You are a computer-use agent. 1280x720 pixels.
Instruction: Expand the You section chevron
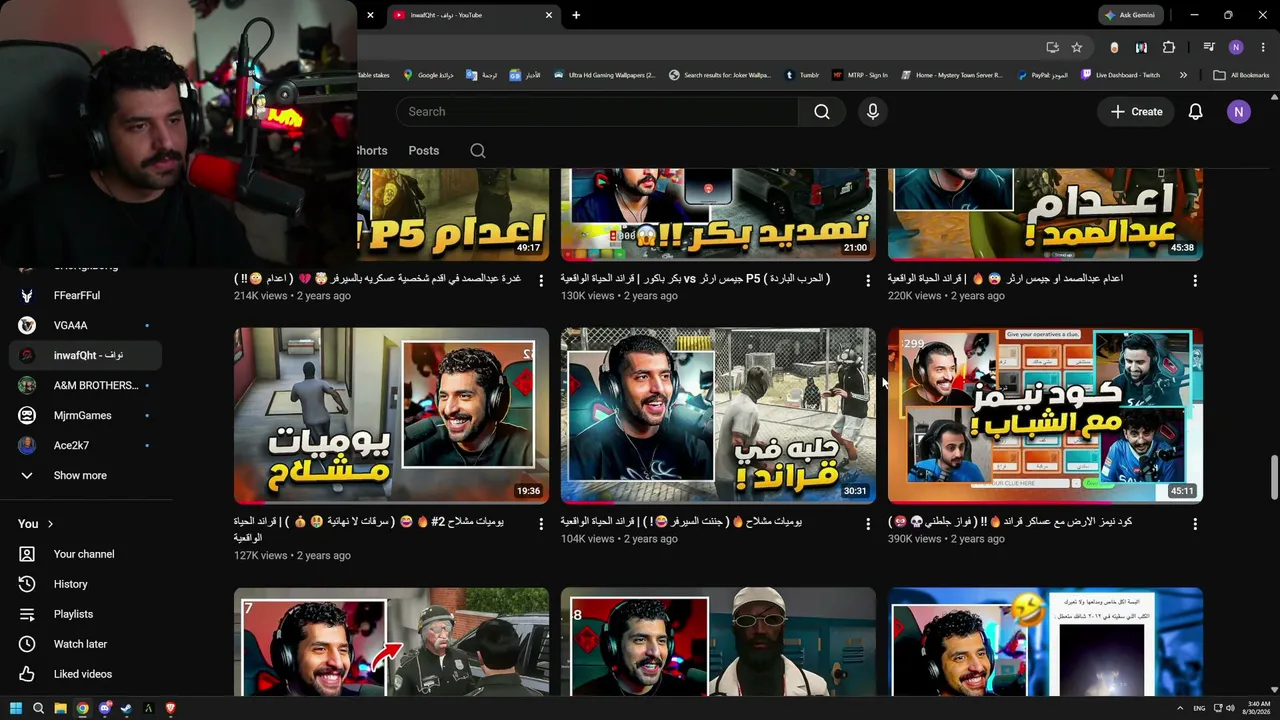pyautogui.click(x=50, y=524)
